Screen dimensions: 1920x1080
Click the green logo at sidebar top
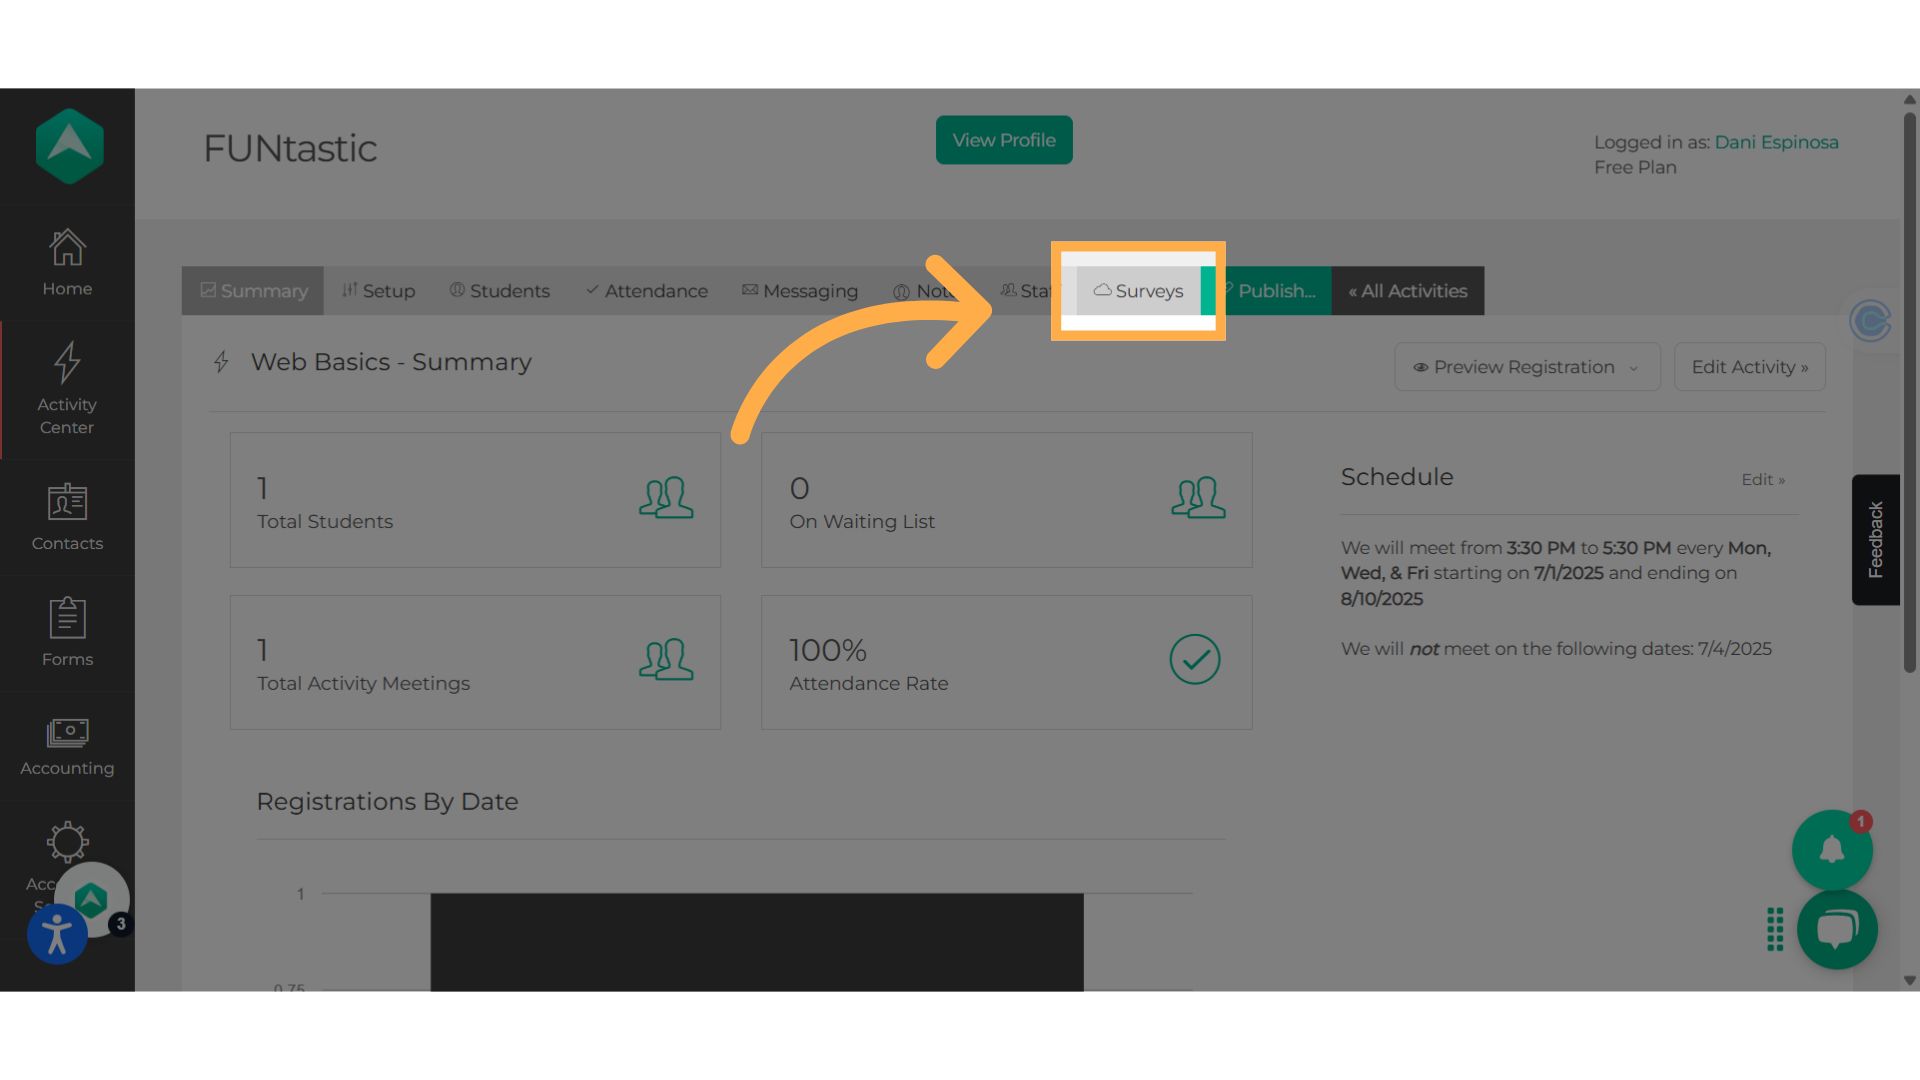69,147
